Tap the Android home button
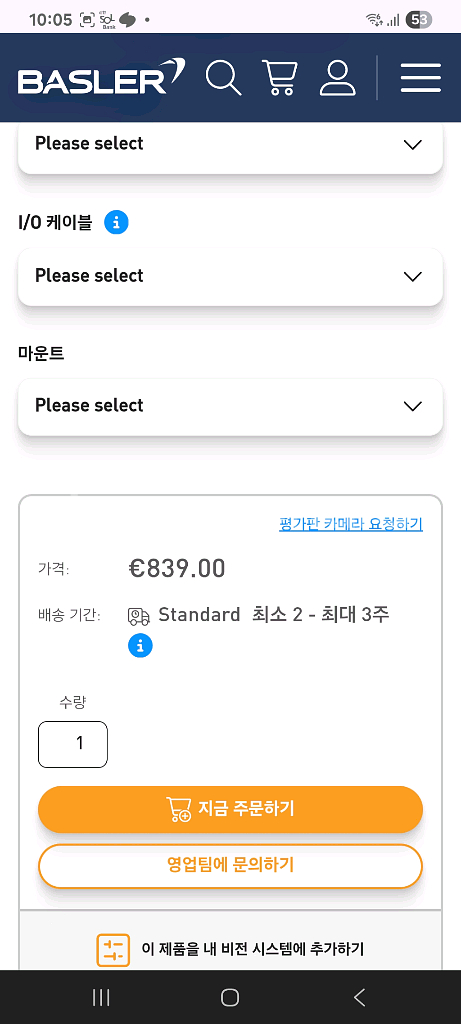 tap(230, 997)
